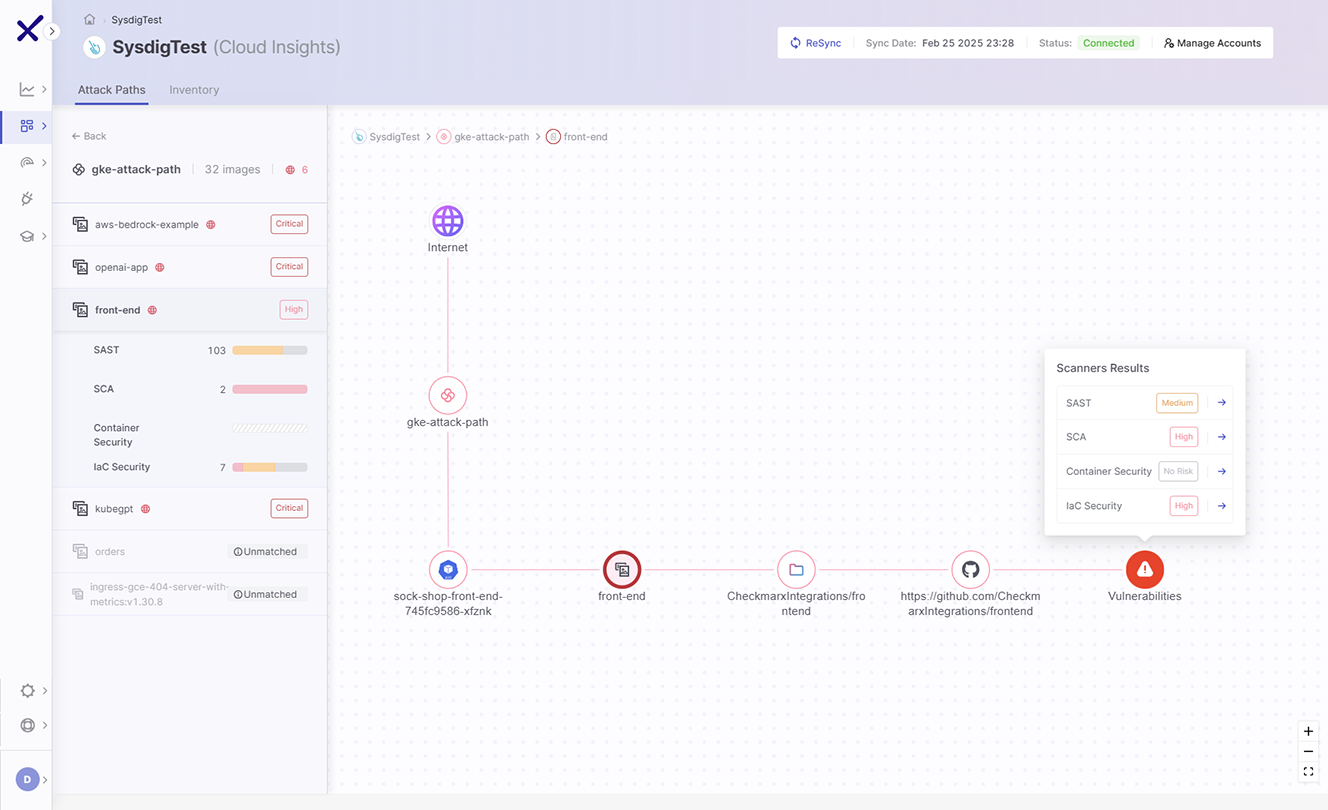Open the dashboard grid sidebar icon
1328x810 pixels.
tap(27, 126)
